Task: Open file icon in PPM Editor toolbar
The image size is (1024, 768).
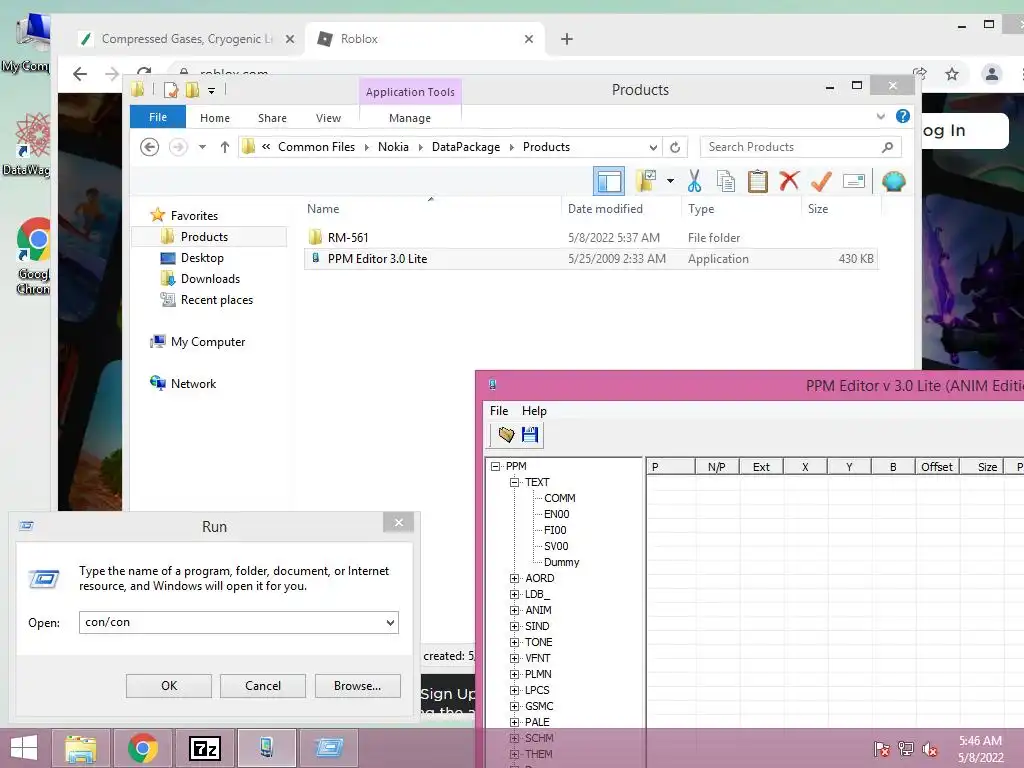Action: 506,435
